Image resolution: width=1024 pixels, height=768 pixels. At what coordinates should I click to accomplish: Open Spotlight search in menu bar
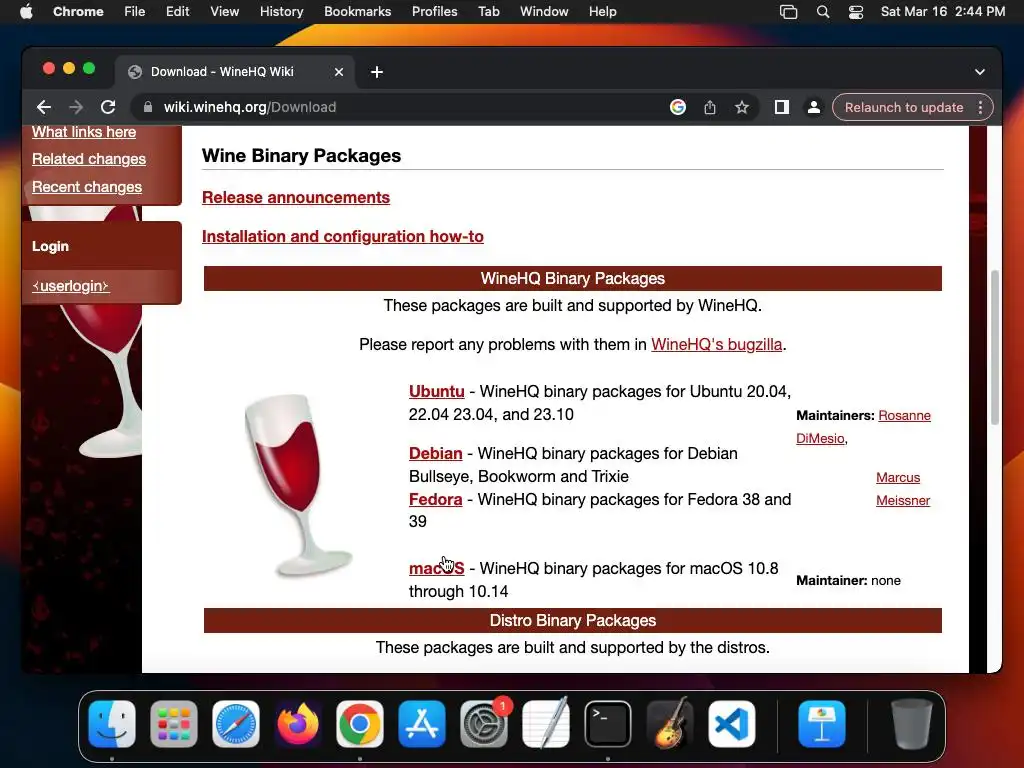(823, 12)
